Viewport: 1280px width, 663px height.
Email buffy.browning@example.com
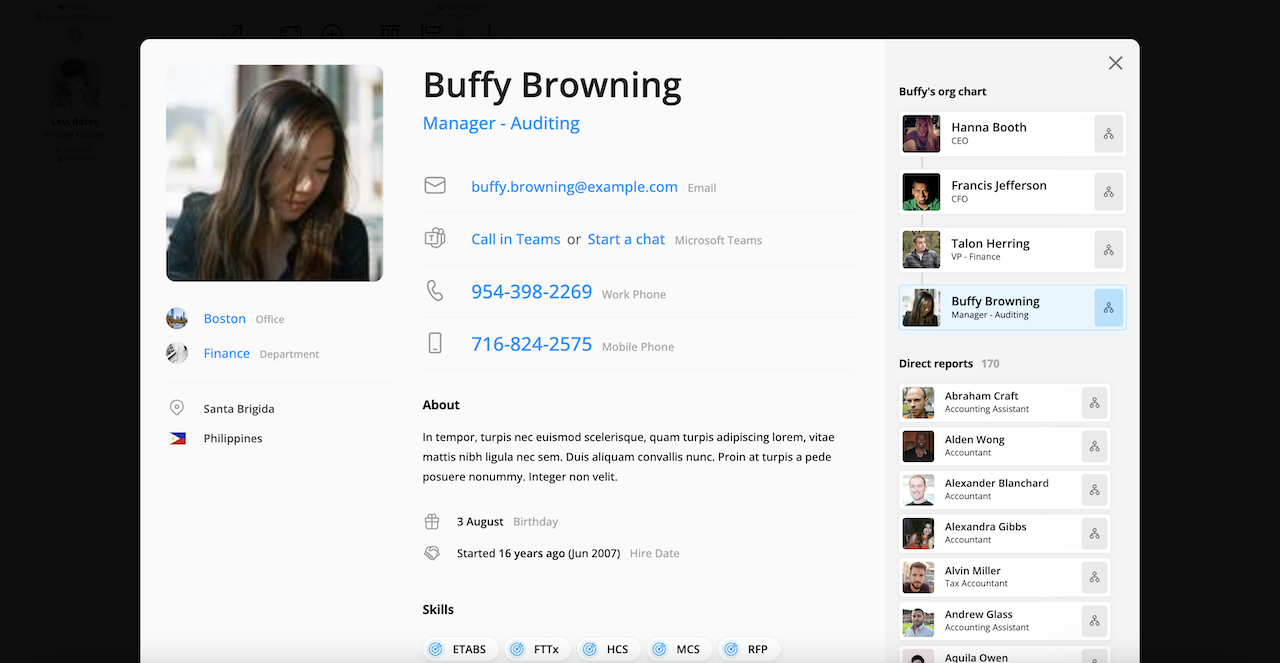point(574,187)
